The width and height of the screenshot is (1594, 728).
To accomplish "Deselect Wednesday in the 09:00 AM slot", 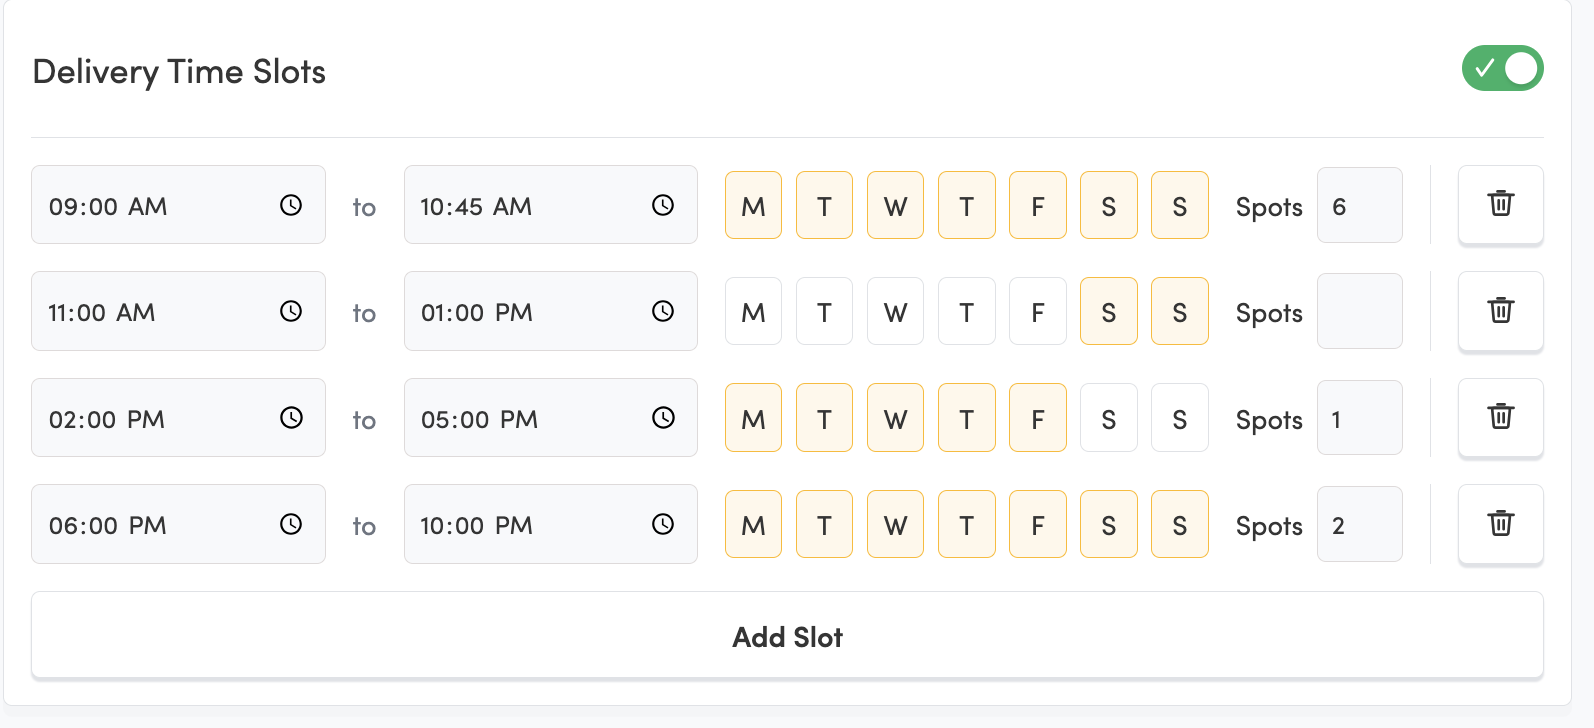I will point(895,205).
